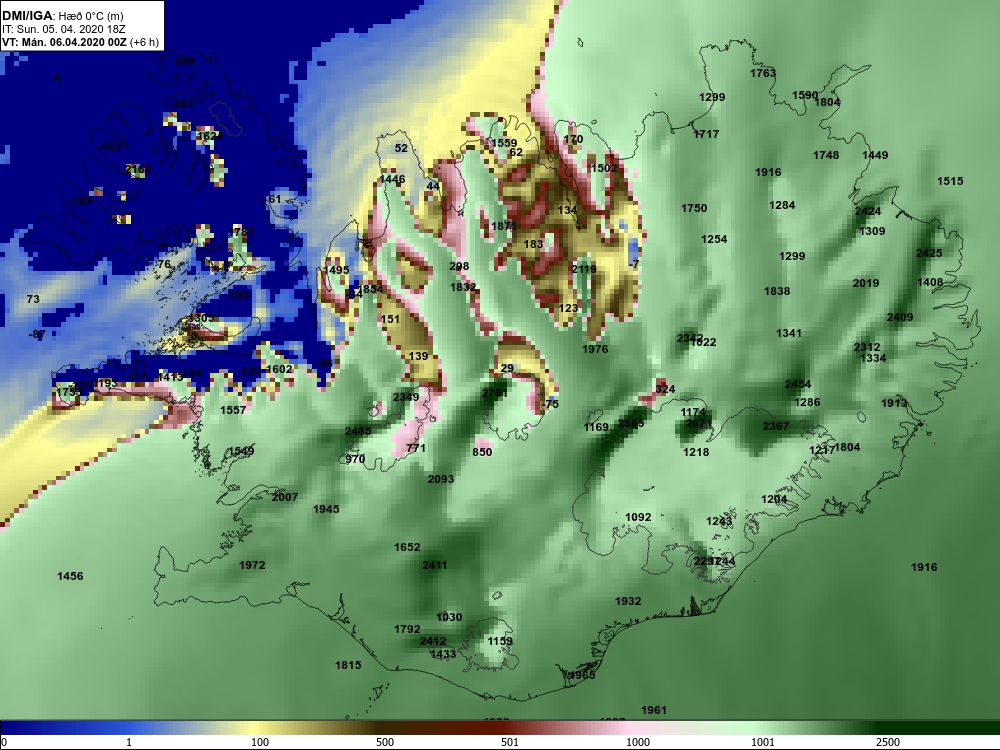
Task: Click the legend label "500"
Action: [x=385, y=742]
